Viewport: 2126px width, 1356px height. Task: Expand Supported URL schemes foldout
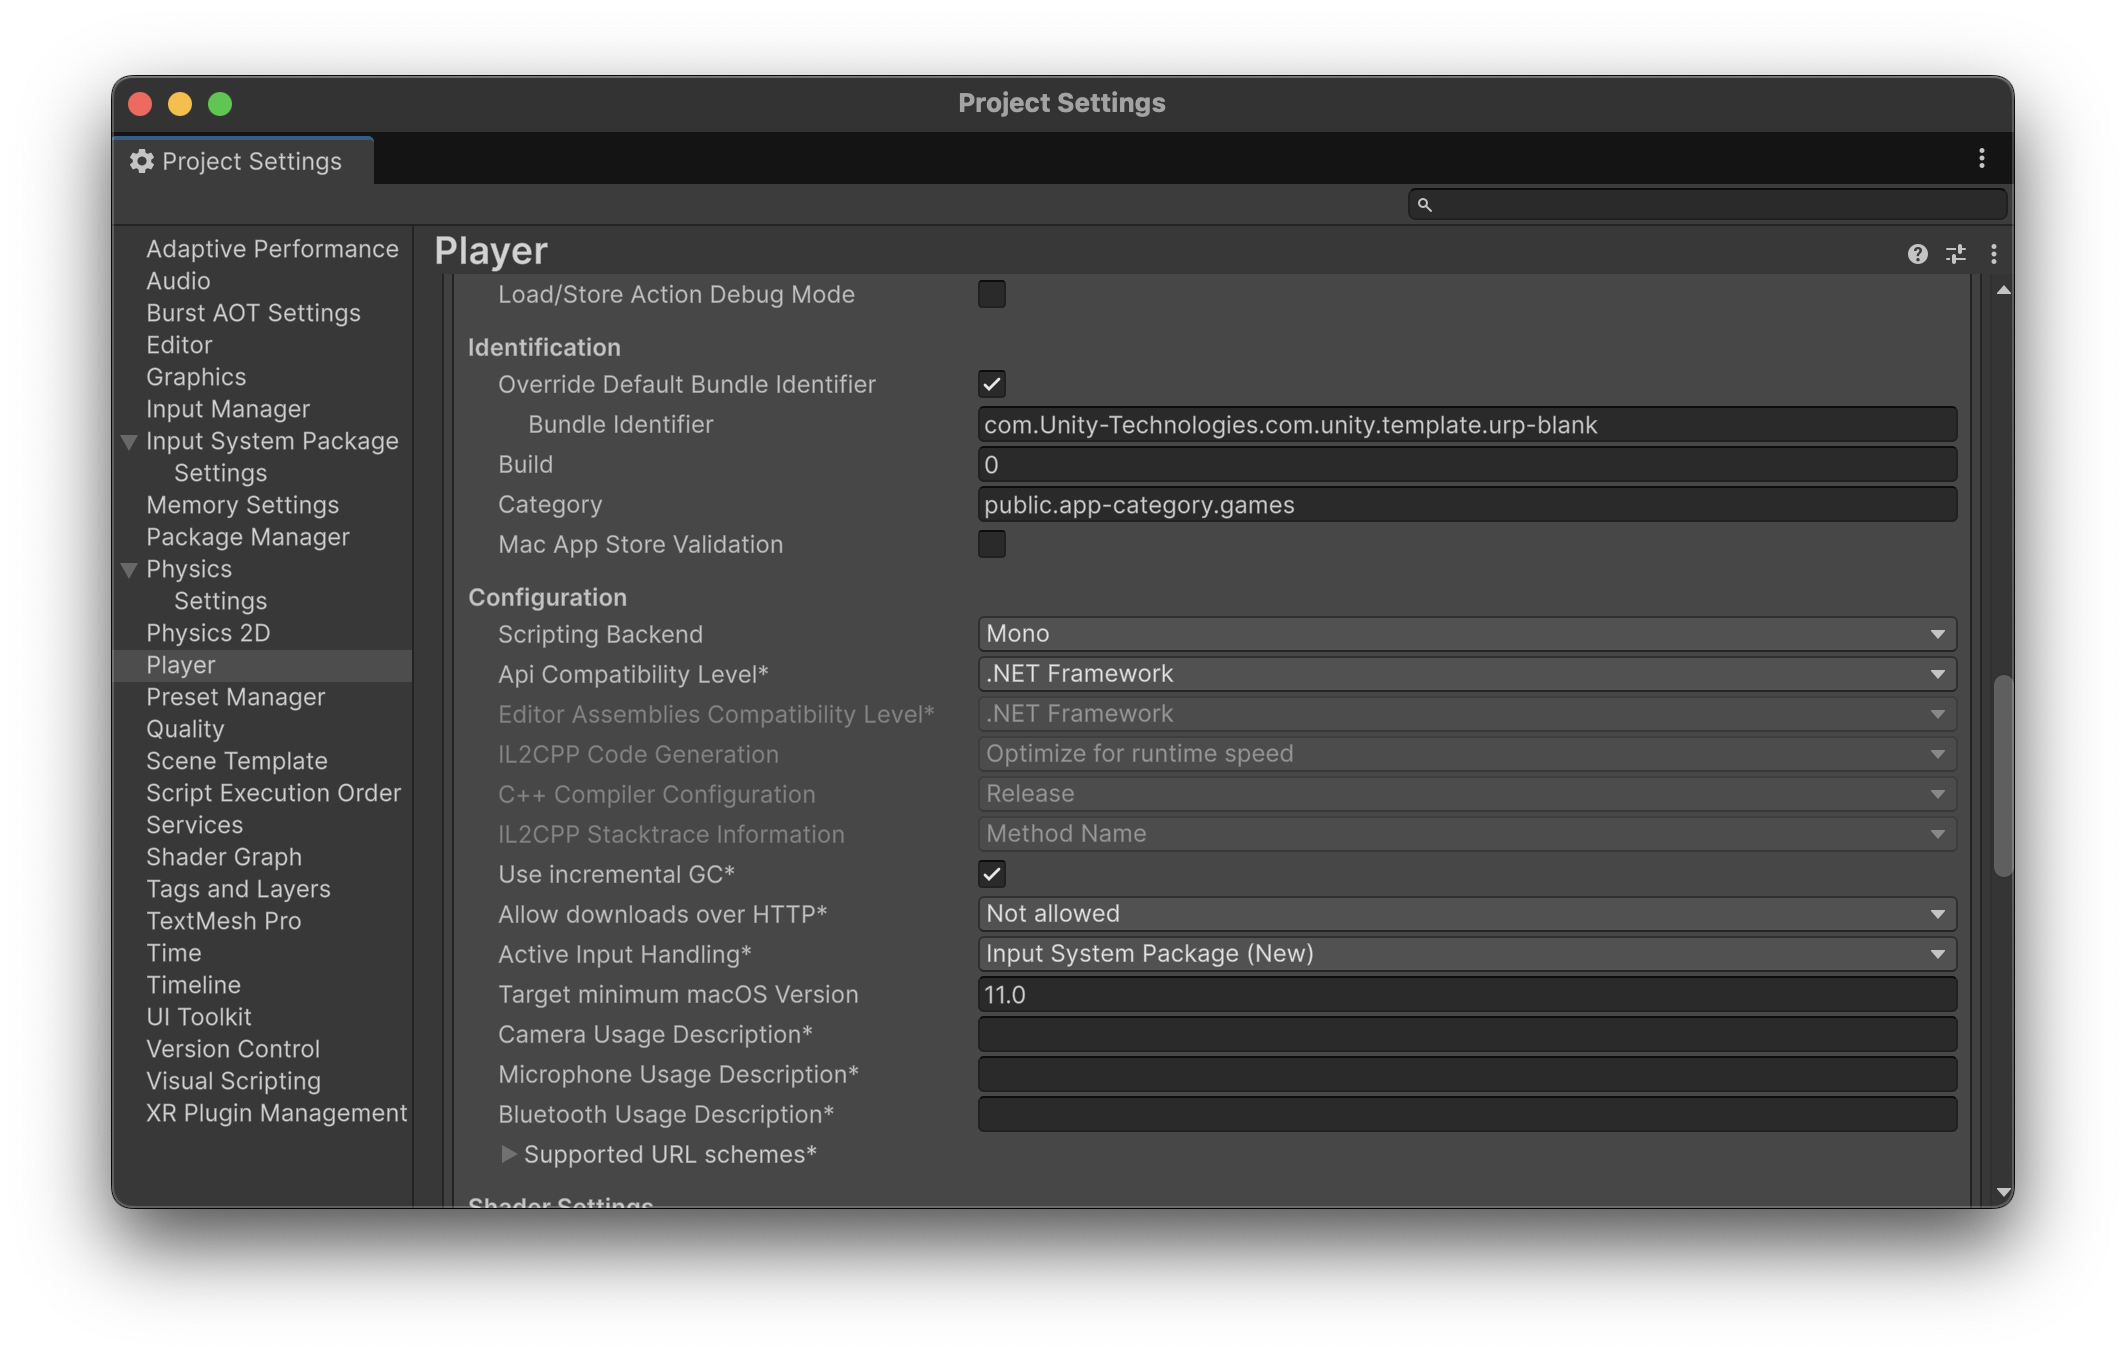(x=508, y=1155)
